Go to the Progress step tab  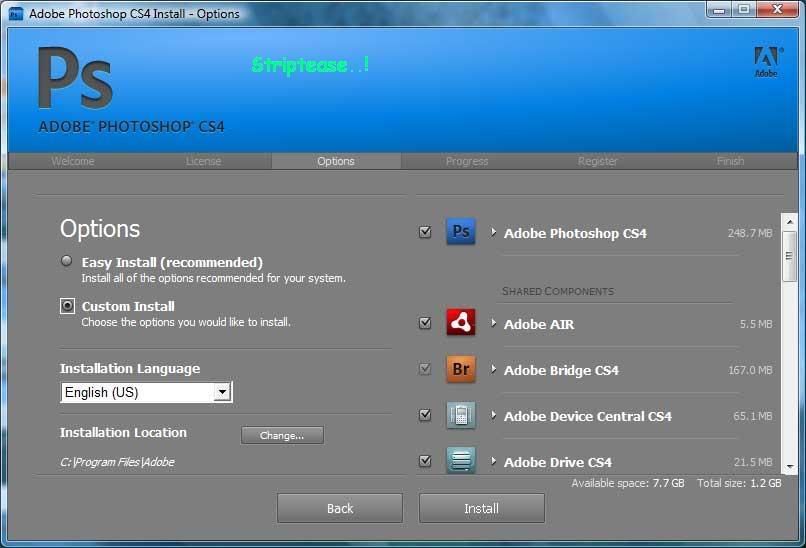pos(467,161)
